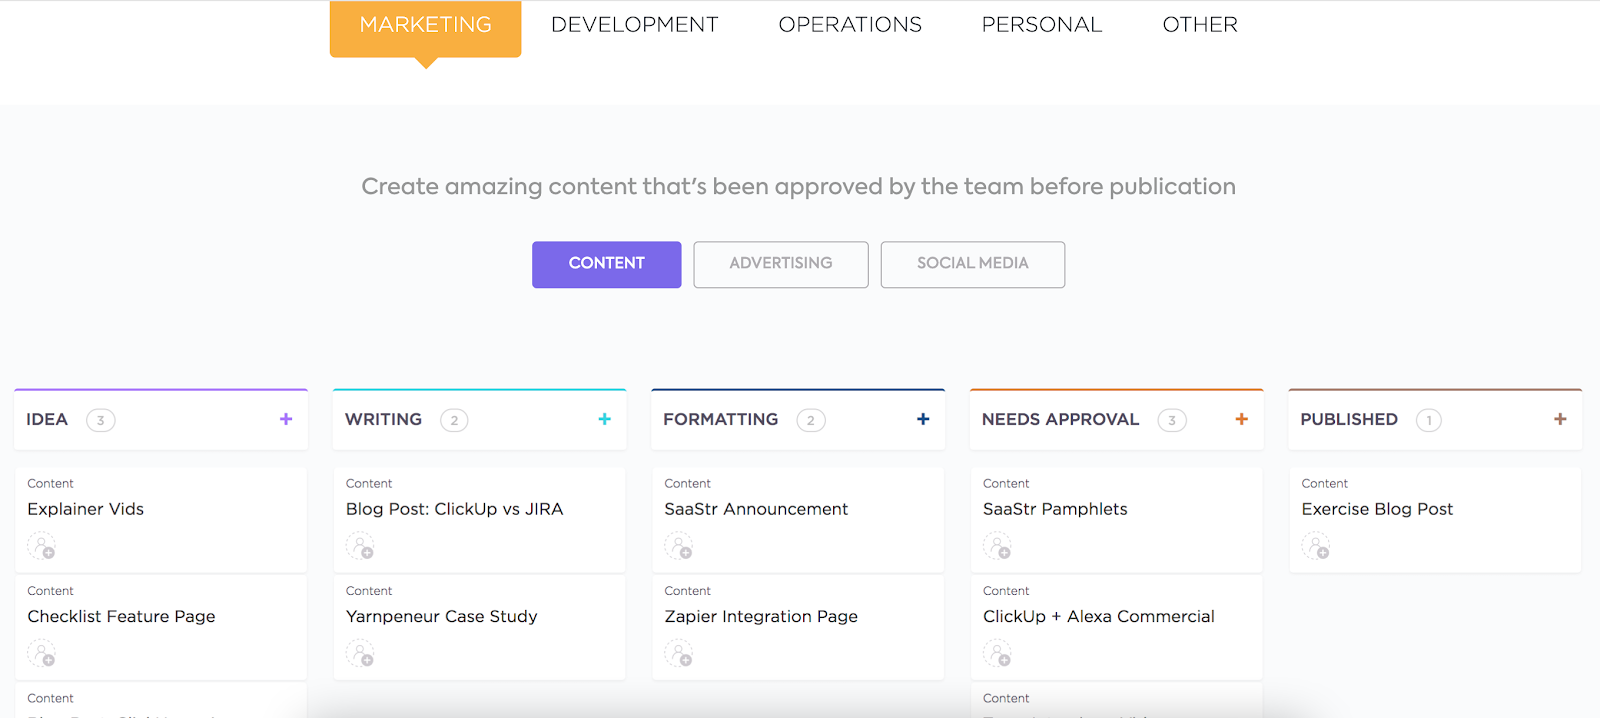
Task: Switch to the OTHER tab
Action: click(1200, 25)
